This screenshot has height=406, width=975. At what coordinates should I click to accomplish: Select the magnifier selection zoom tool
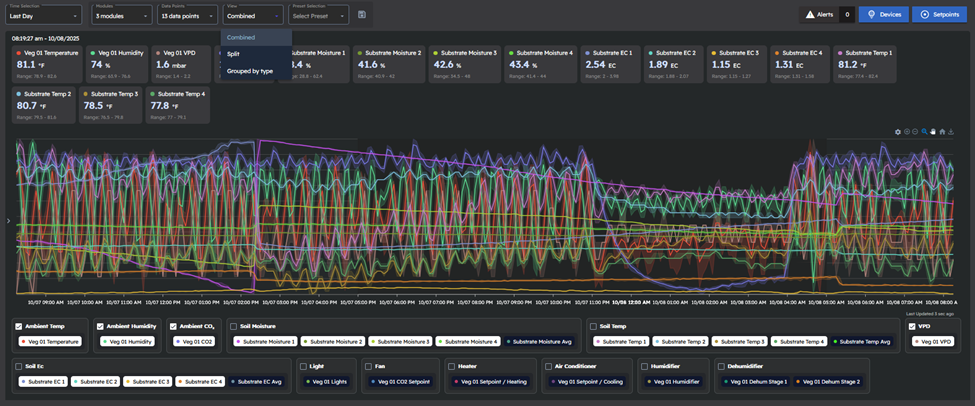tap(925, 131)
